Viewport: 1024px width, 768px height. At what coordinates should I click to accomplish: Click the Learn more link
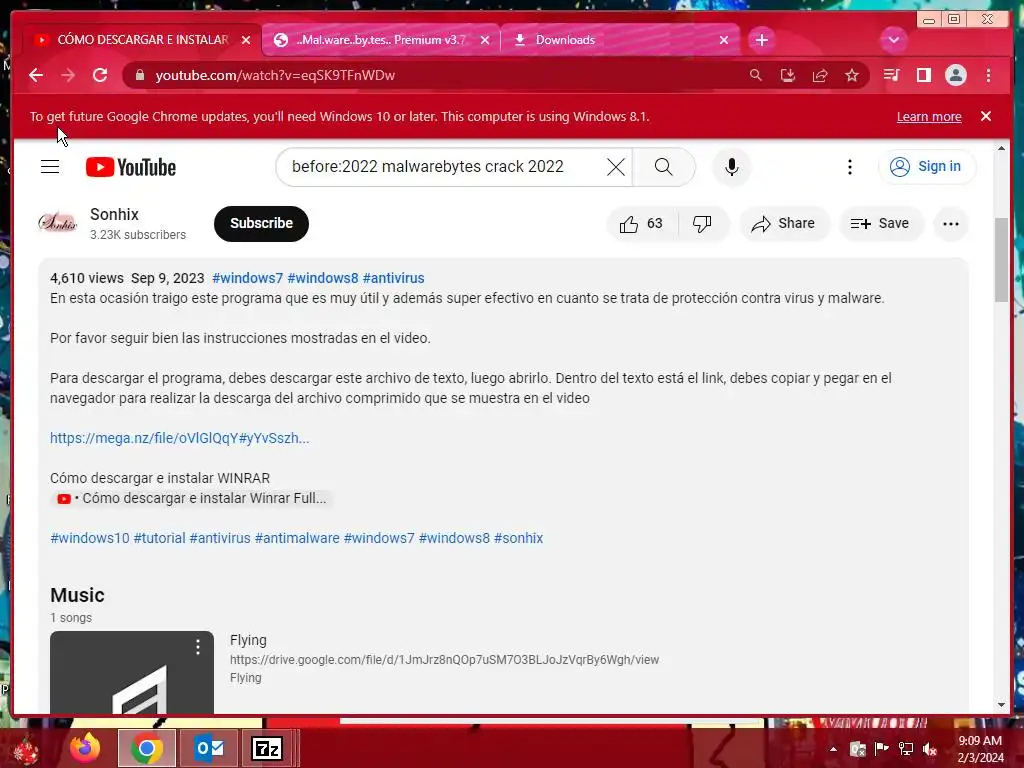pos(929,116)
